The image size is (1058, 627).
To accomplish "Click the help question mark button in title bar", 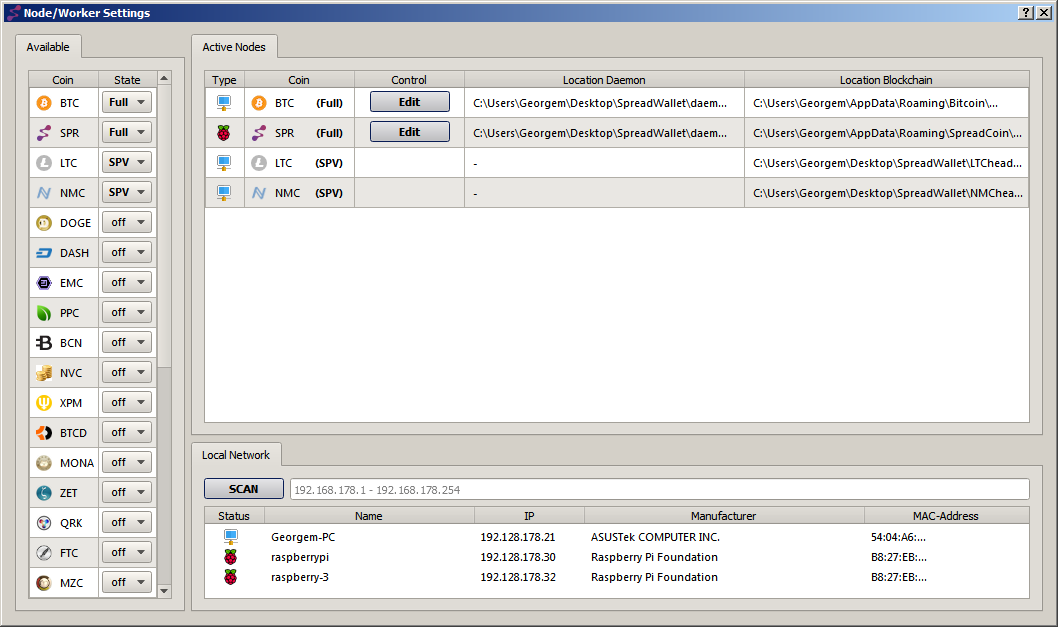I will pyautogui.click(x=1026, y=12).
